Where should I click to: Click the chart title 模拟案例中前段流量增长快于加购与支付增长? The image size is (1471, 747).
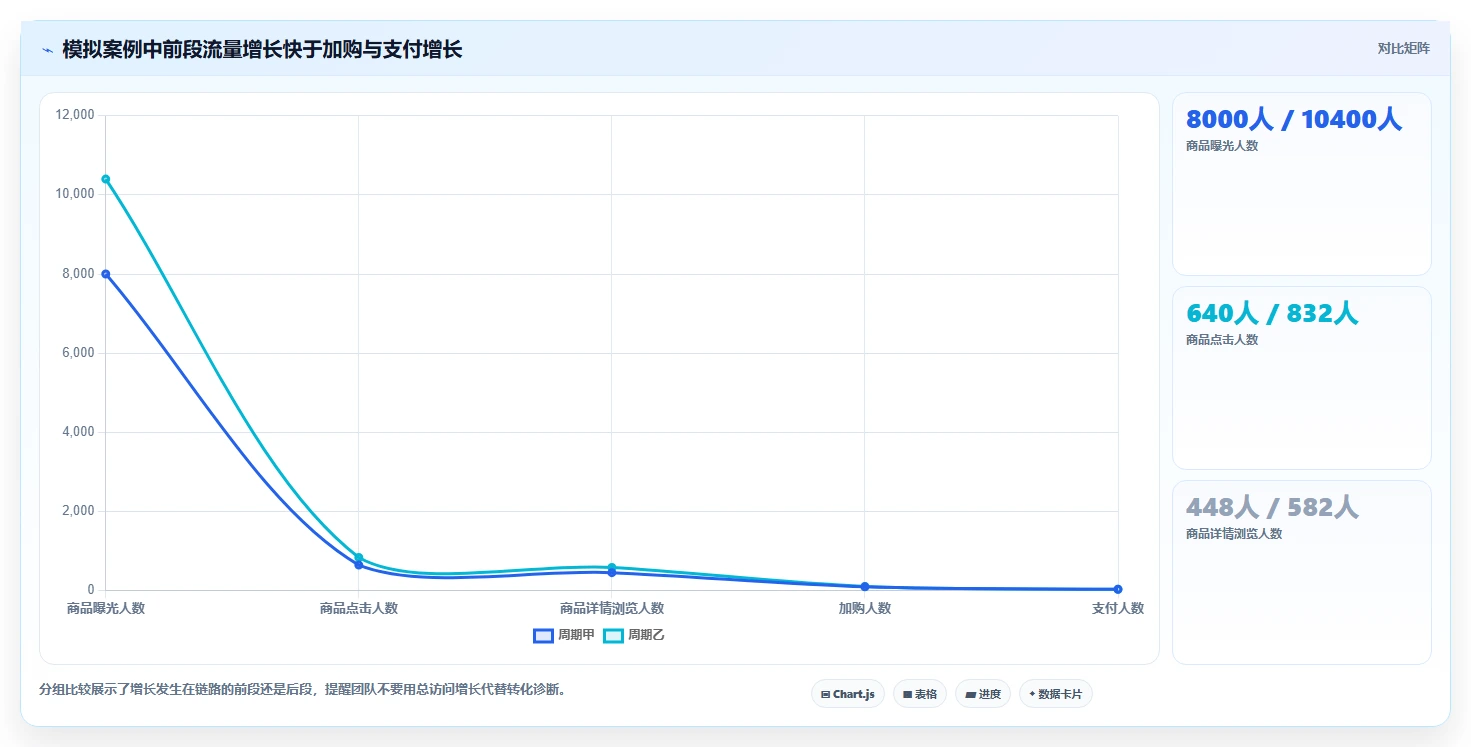262,49
